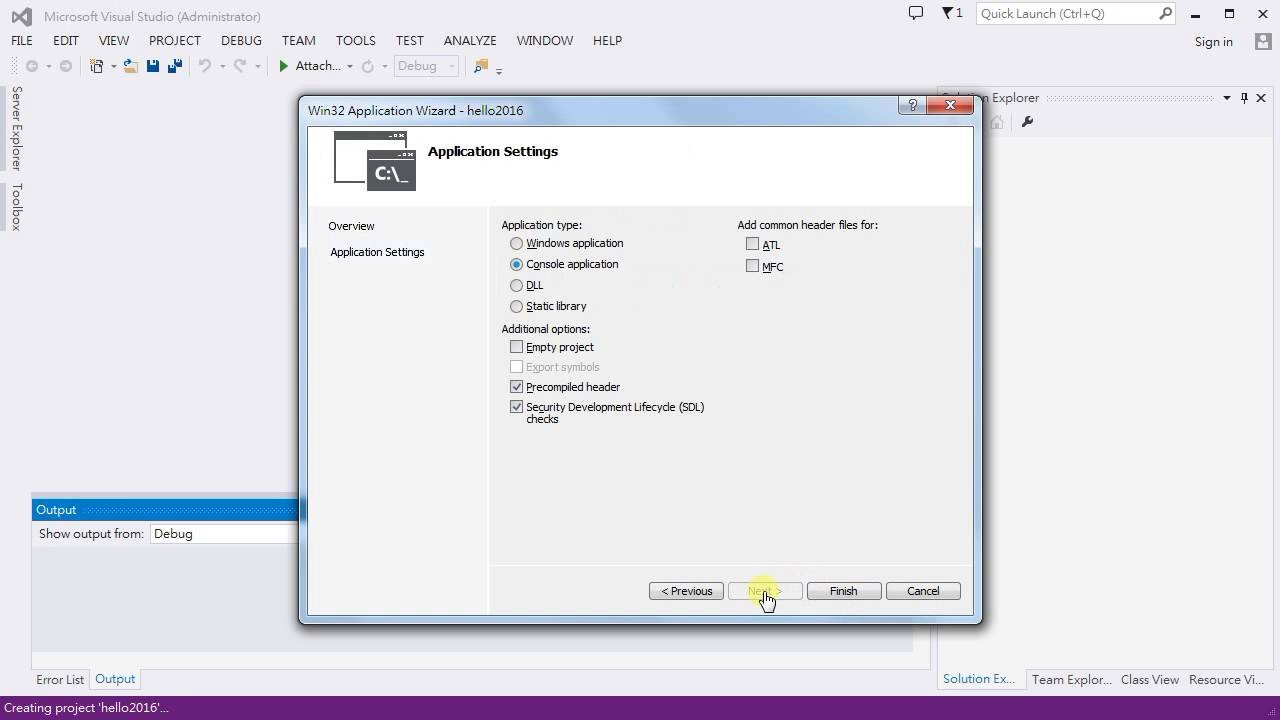Click the green Attach start icon
This screenshot has width=1280, height=720.
coord(284,66)
